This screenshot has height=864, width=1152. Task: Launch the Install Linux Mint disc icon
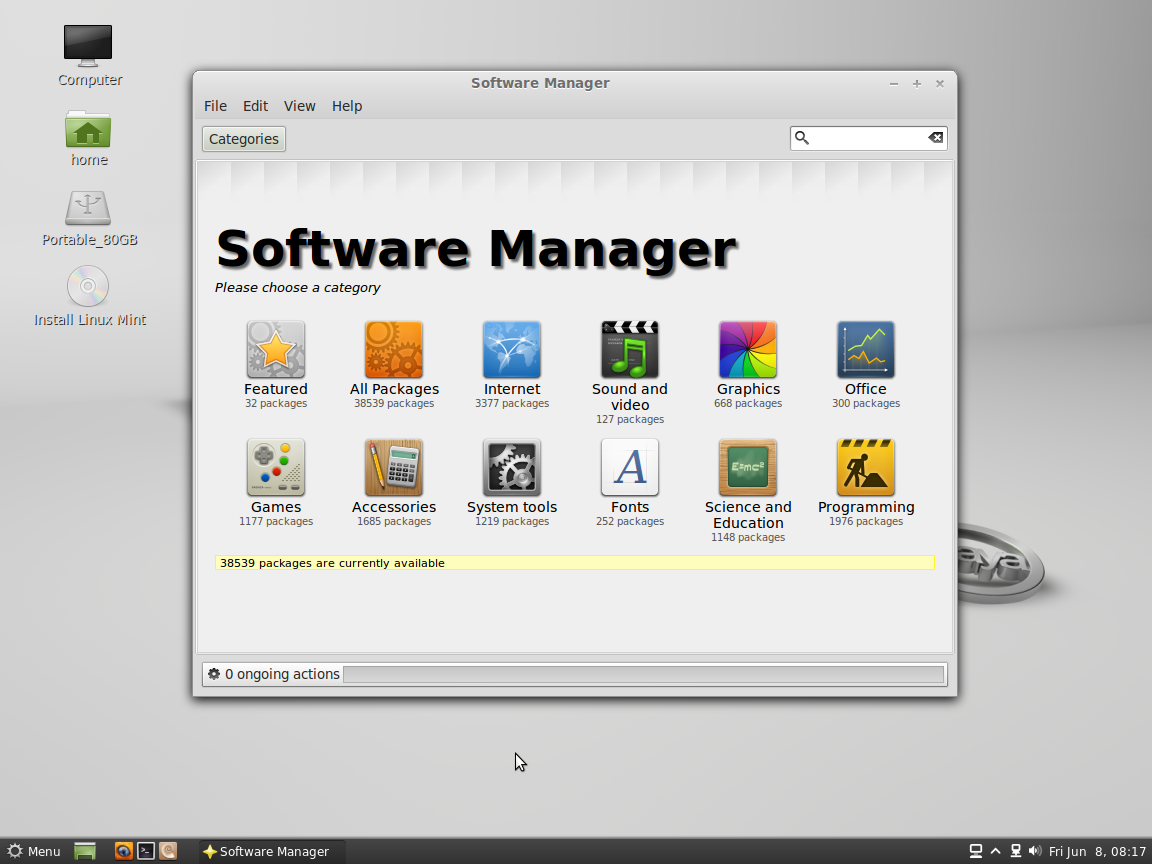pyautogui.click(x=88, y=286)
